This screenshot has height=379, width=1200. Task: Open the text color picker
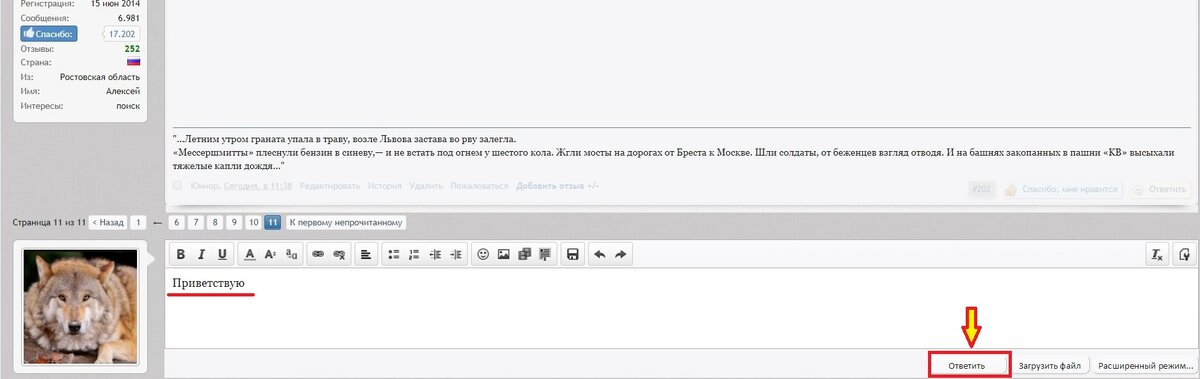tap(250, 255)
